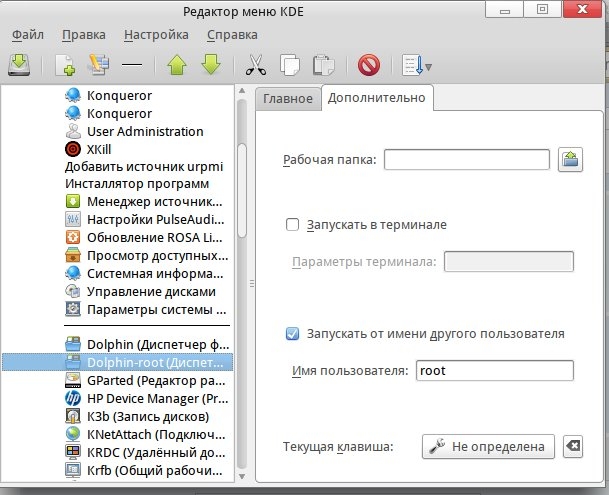
Task: Select Krfb (Общий рабочи... entry
Action: coord(144,470)
